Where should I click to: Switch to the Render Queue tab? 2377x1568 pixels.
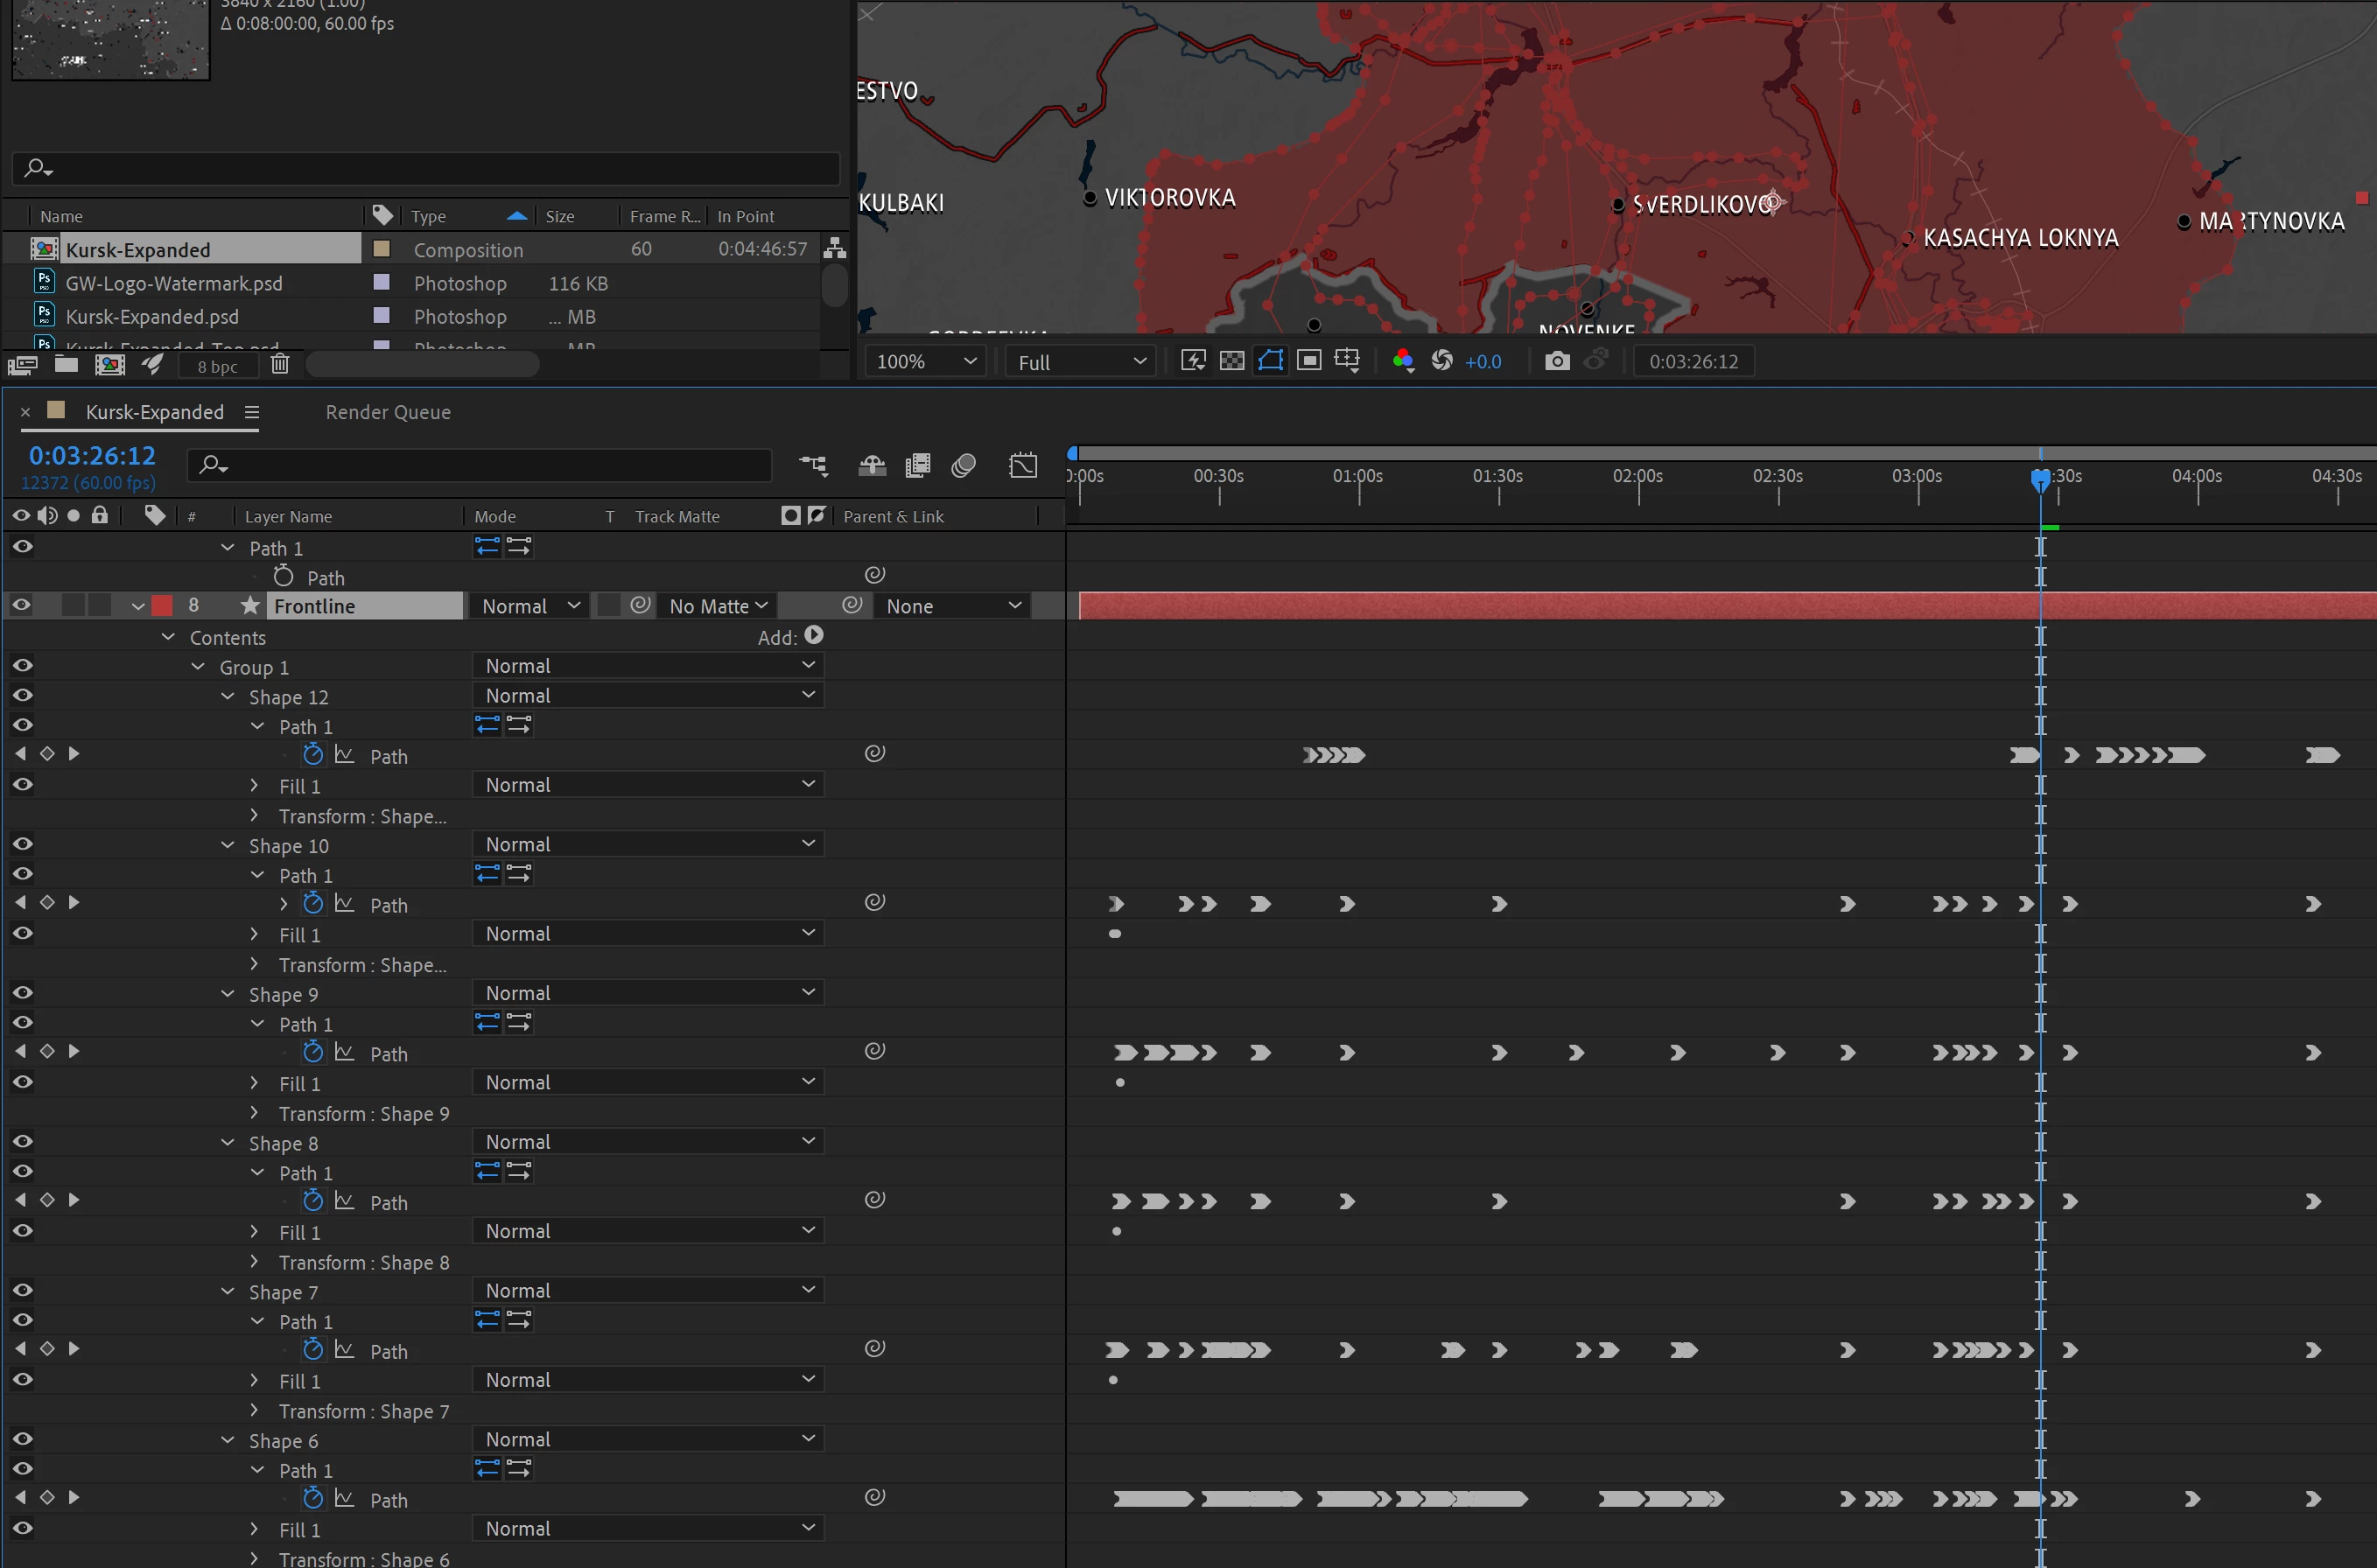388,412
